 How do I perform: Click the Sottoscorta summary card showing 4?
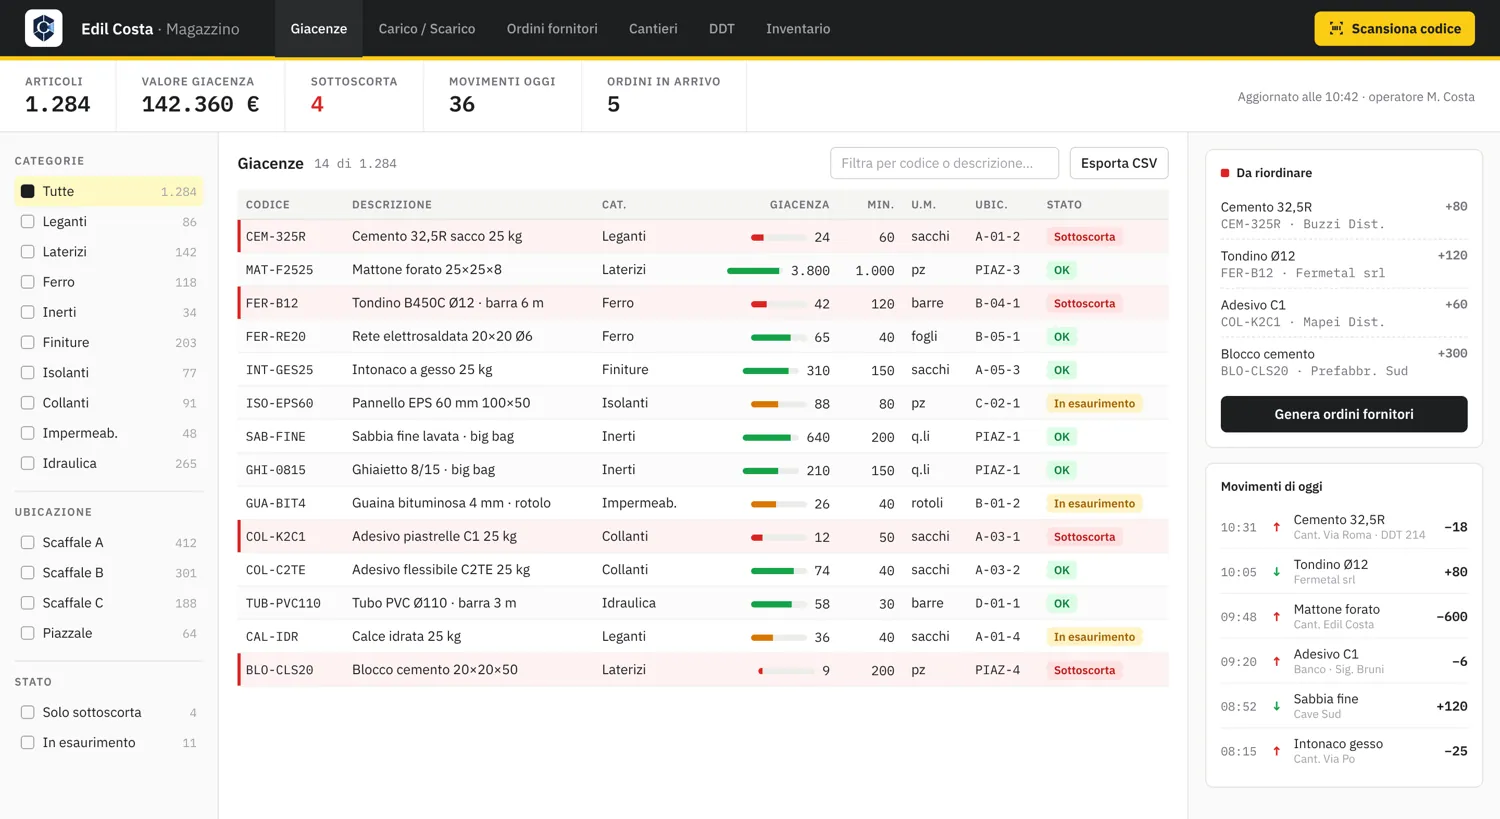(x=354, y=96)
